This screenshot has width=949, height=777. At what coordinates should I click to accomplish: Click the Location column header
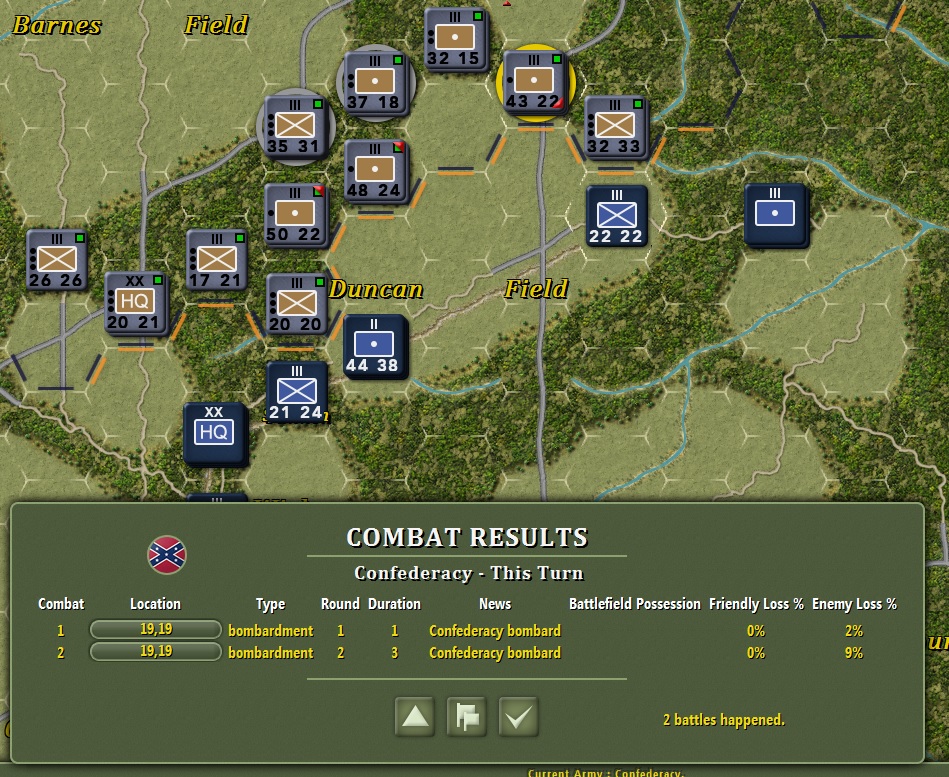[x=156, y=604]
